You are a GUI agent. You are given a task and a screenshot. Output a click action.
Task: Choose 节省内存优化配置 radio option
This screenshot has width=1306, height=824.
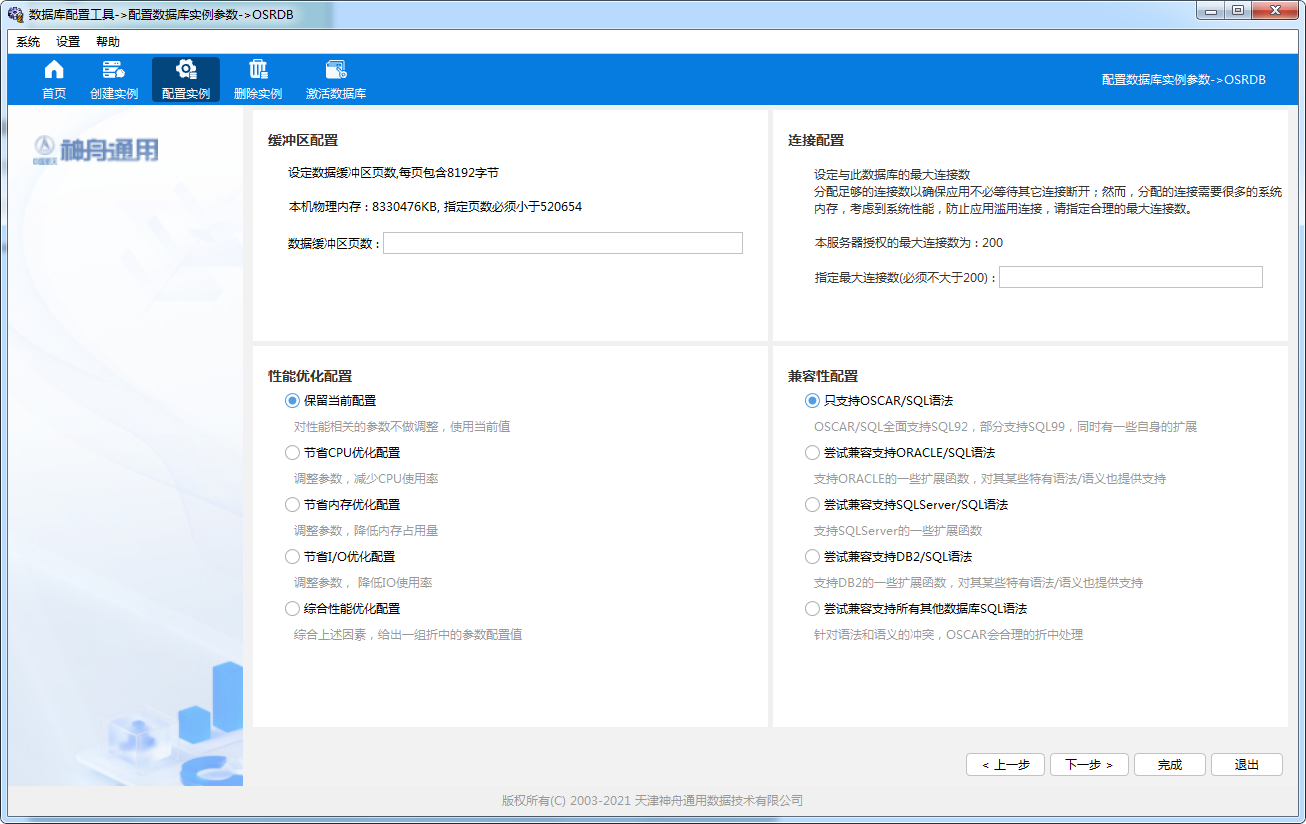[x=293, y=505]
